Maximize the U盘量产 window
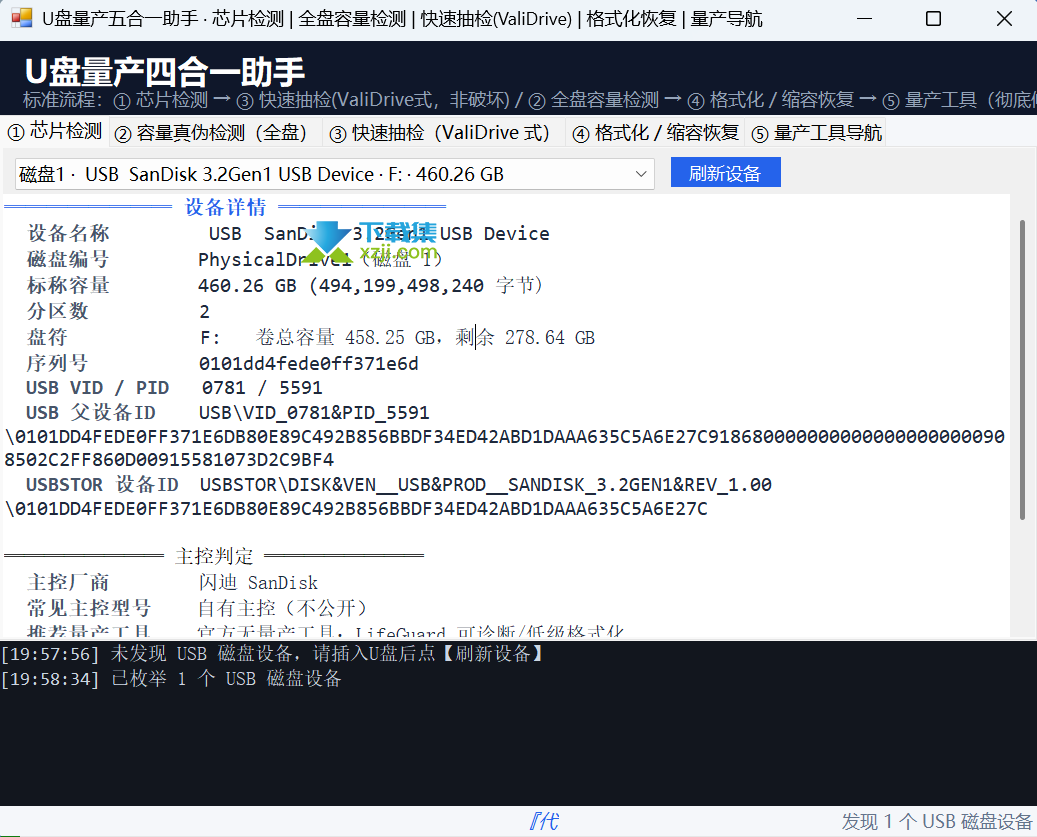 tap(933, 19)
